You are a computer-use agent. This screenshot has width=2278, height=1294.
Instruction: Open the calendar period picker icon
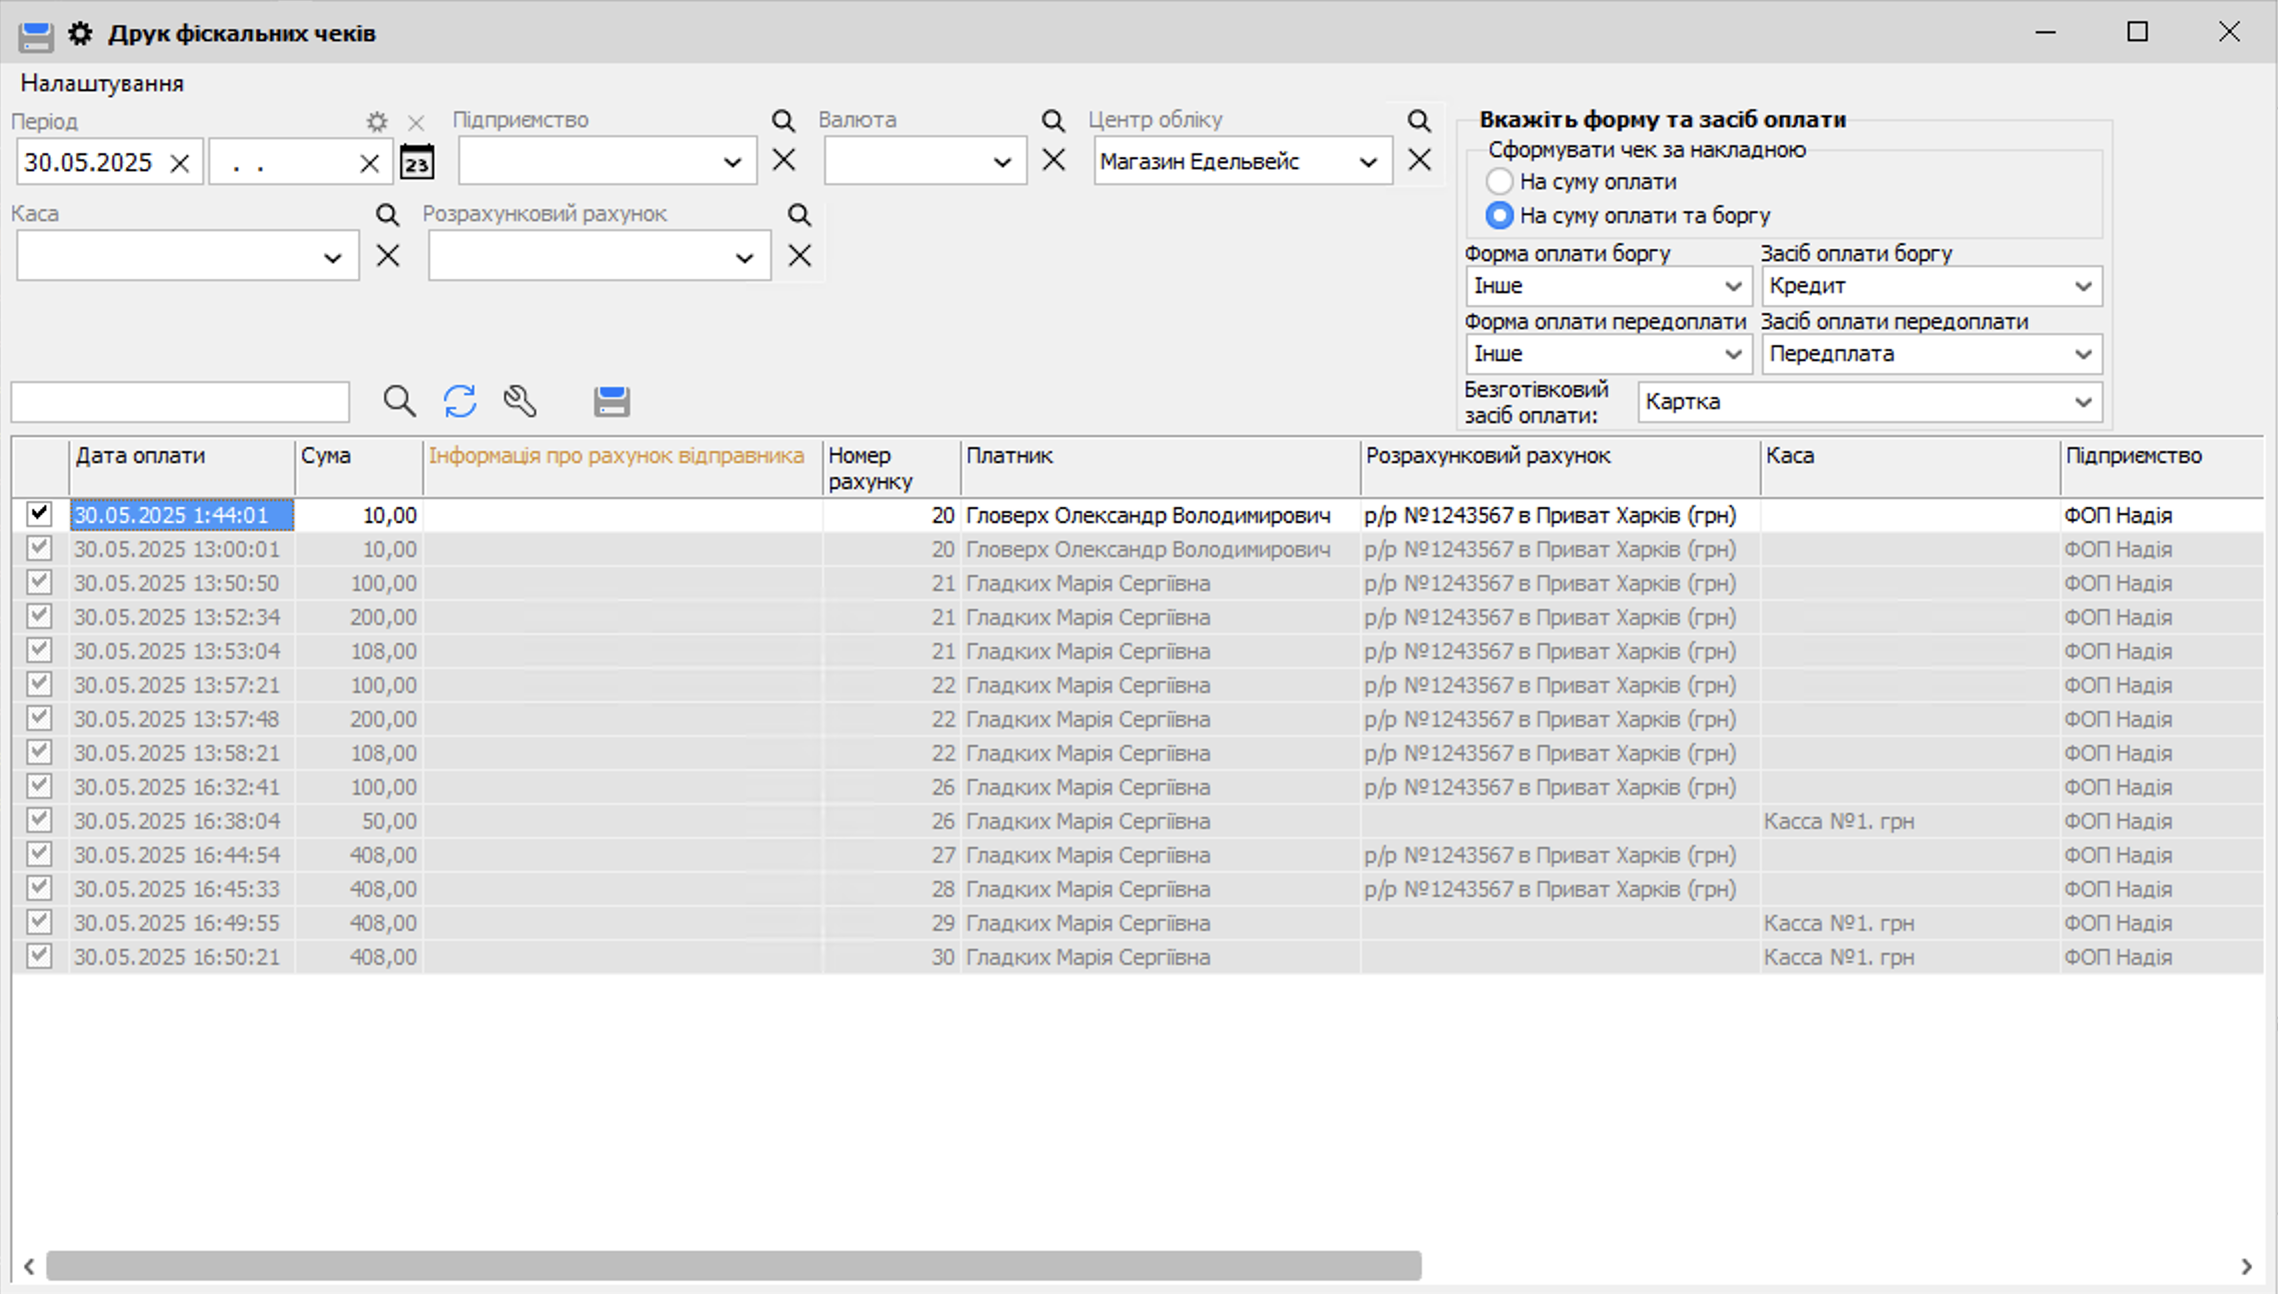(x=417, y=162)
